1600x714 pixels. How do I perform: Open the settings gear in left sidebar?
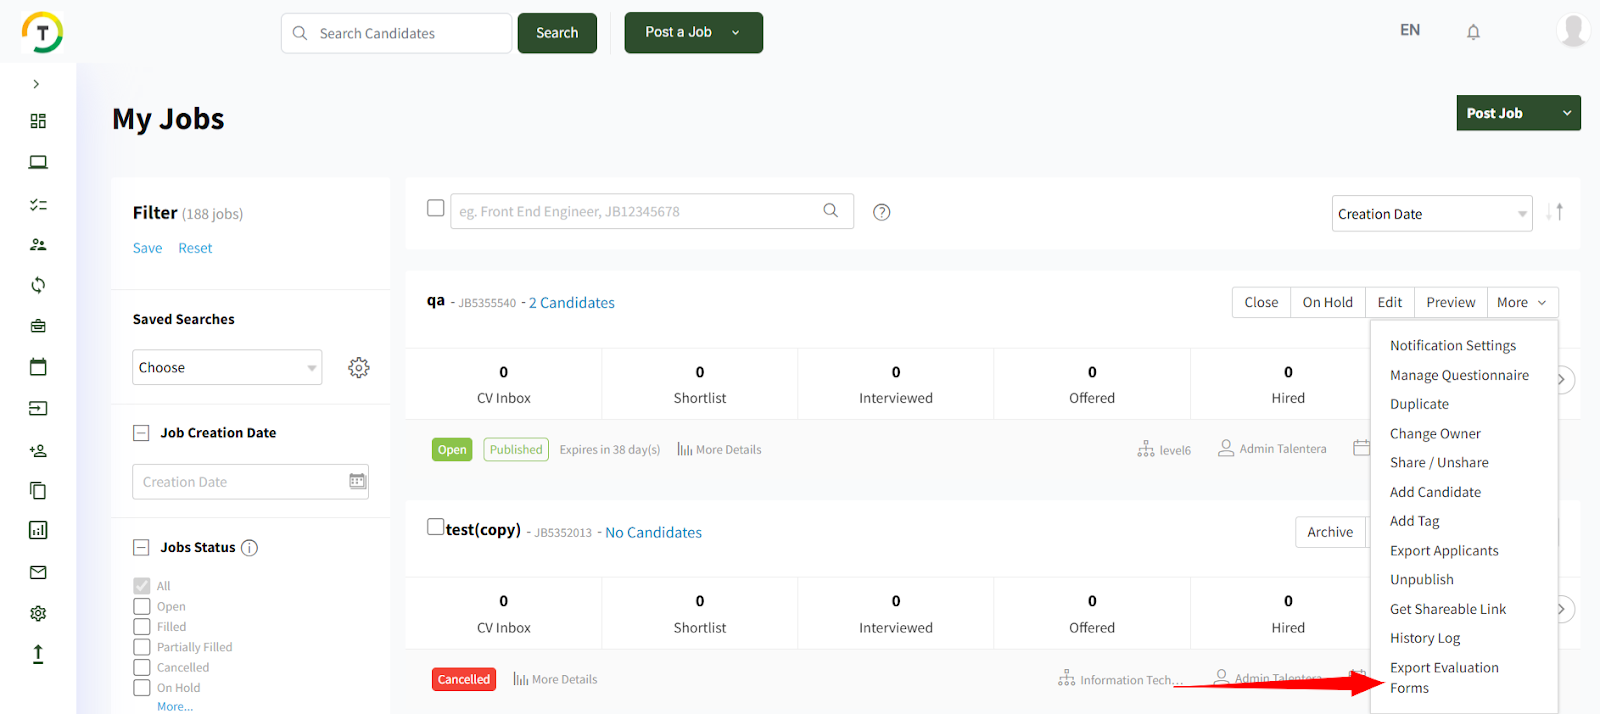(38, 613)
